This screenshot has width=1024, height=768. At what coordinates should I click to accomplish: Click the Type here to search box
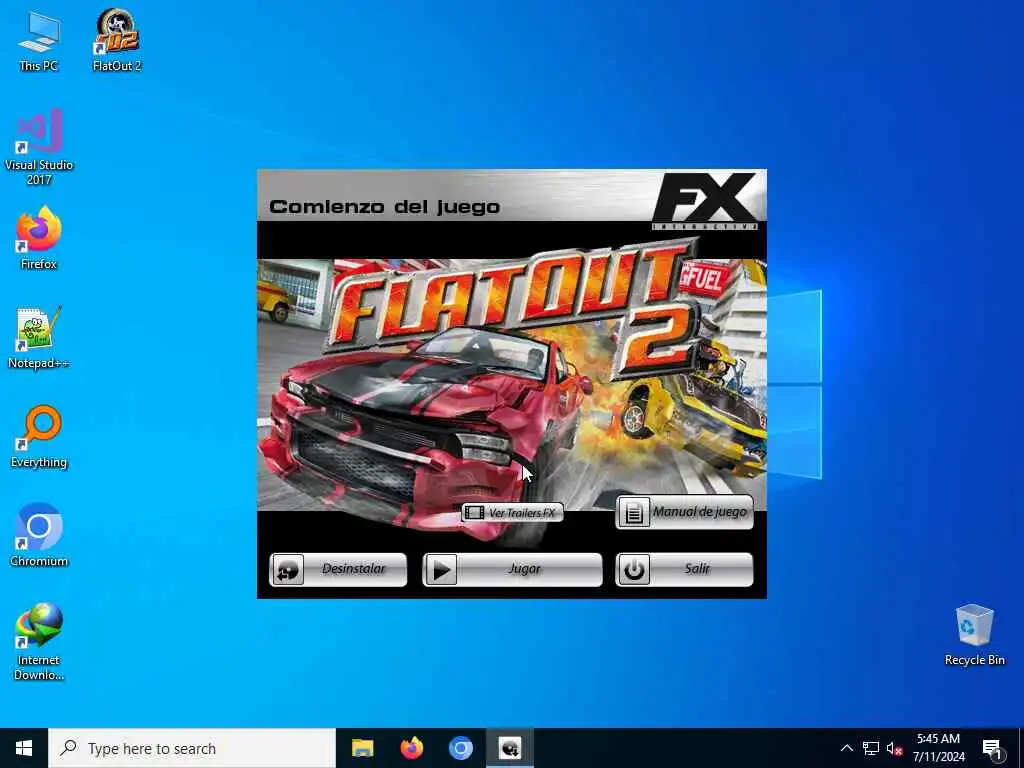coord(192,748)
